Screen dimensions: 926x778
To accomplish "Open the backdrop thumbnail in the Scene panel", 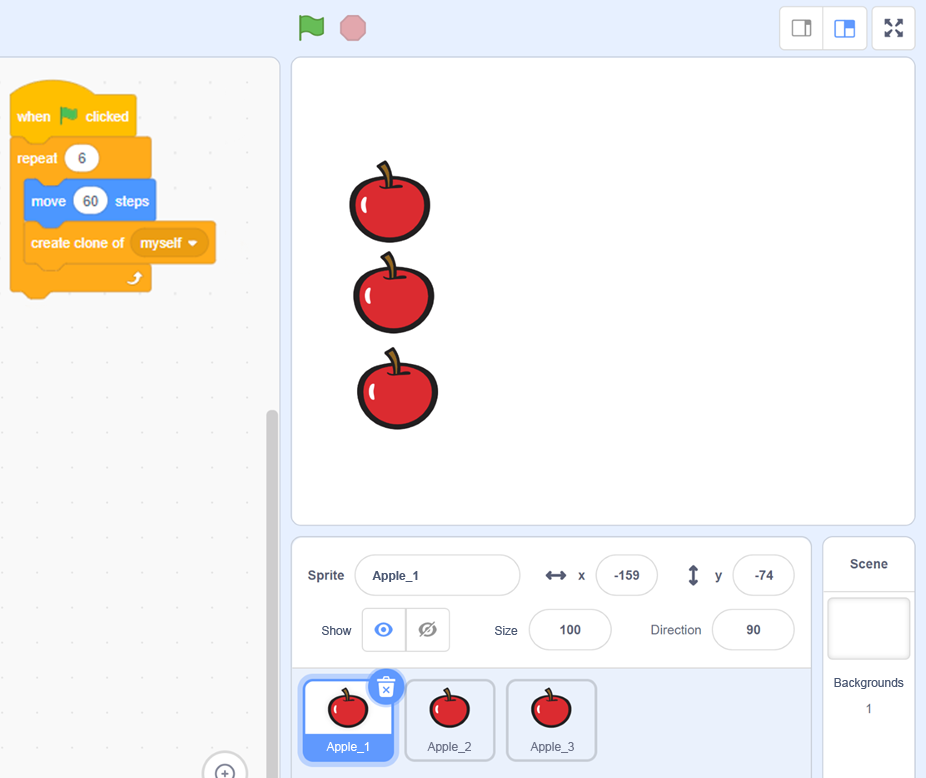I will tap(867, 627).
